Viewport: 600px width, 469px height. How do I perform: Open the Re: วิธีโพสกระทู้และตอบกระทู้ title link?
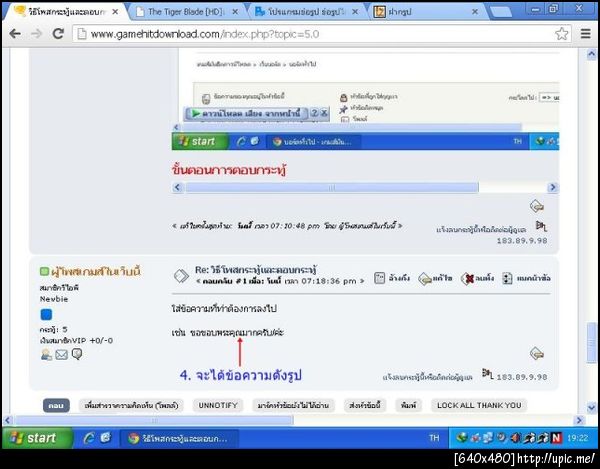pyautogui.click(x=256, y=270)
